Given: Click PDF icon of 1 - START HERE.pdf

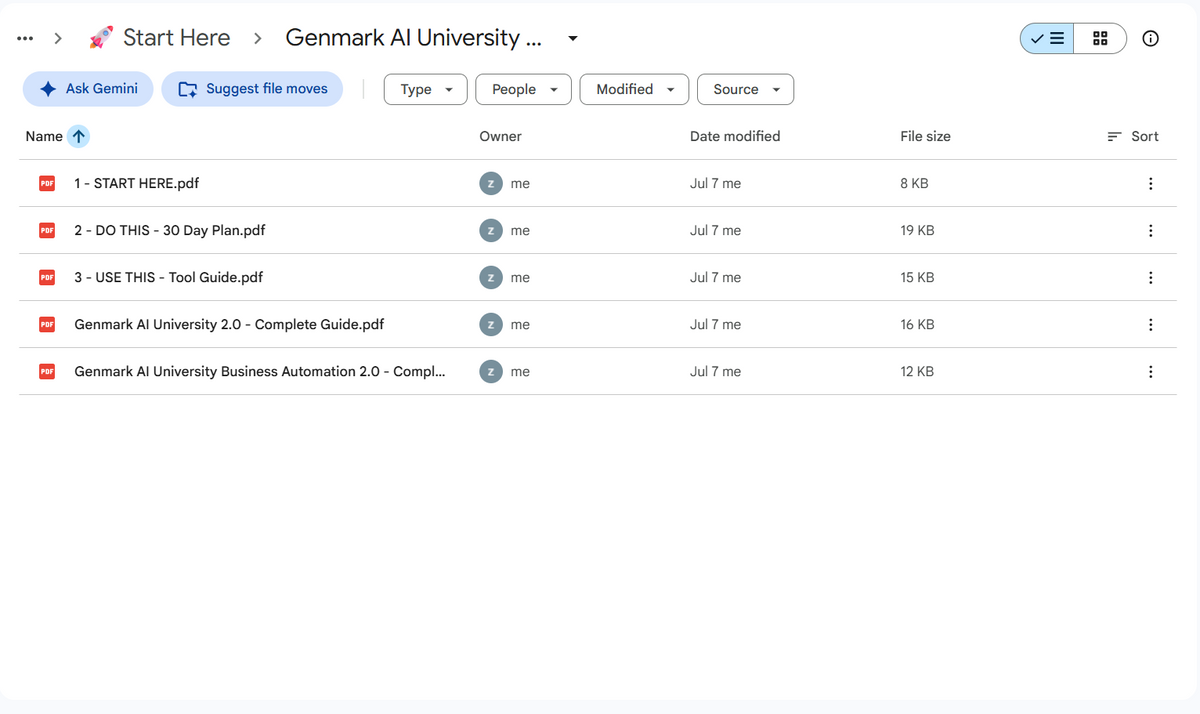Looking at the screenshot, I should (47, 184).
